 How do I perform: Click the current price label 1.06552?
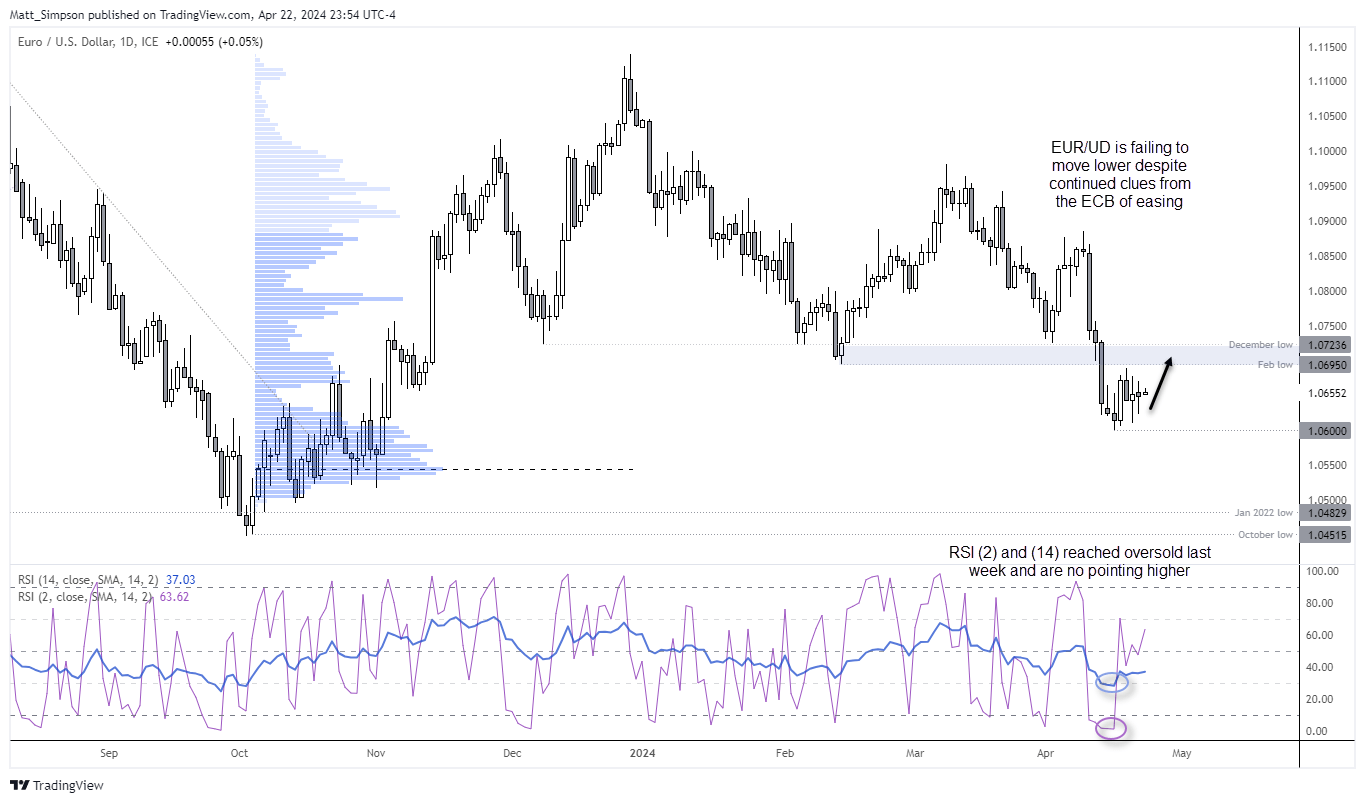tap(1326, 393)
